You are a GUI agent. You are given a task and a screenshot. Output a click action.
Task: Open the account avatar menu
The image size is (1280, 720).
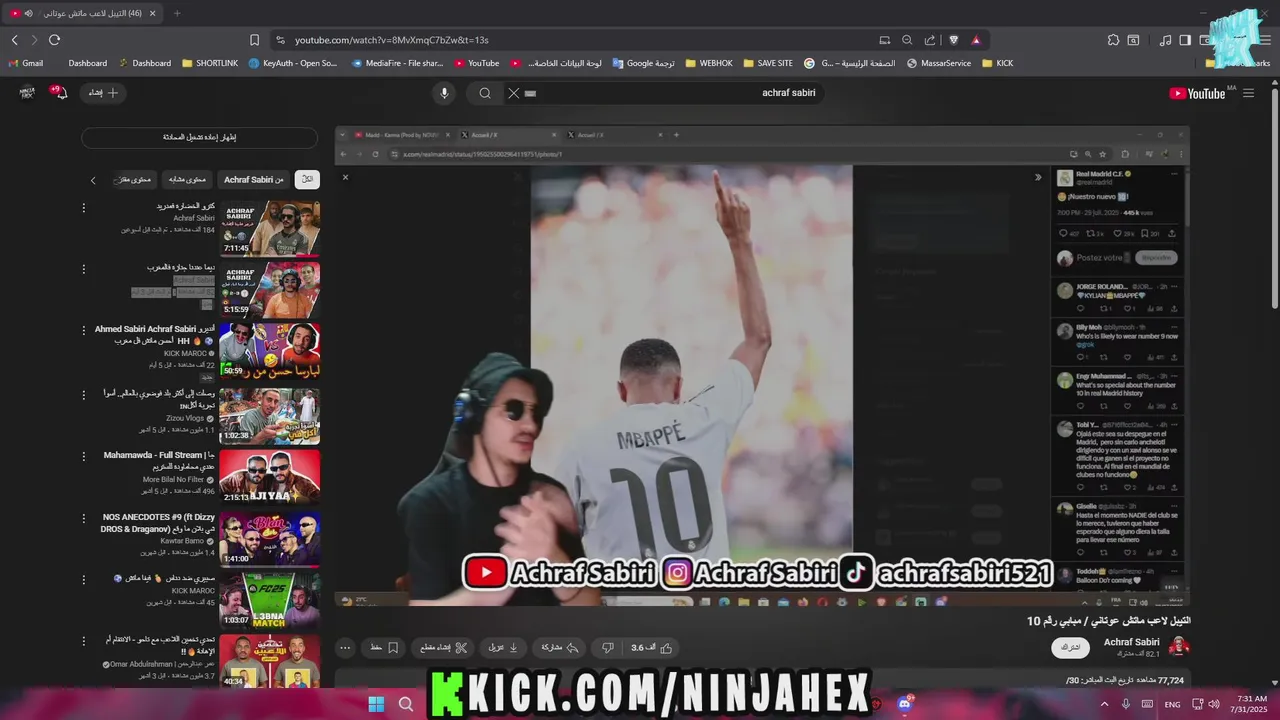[x=27, y=93]
